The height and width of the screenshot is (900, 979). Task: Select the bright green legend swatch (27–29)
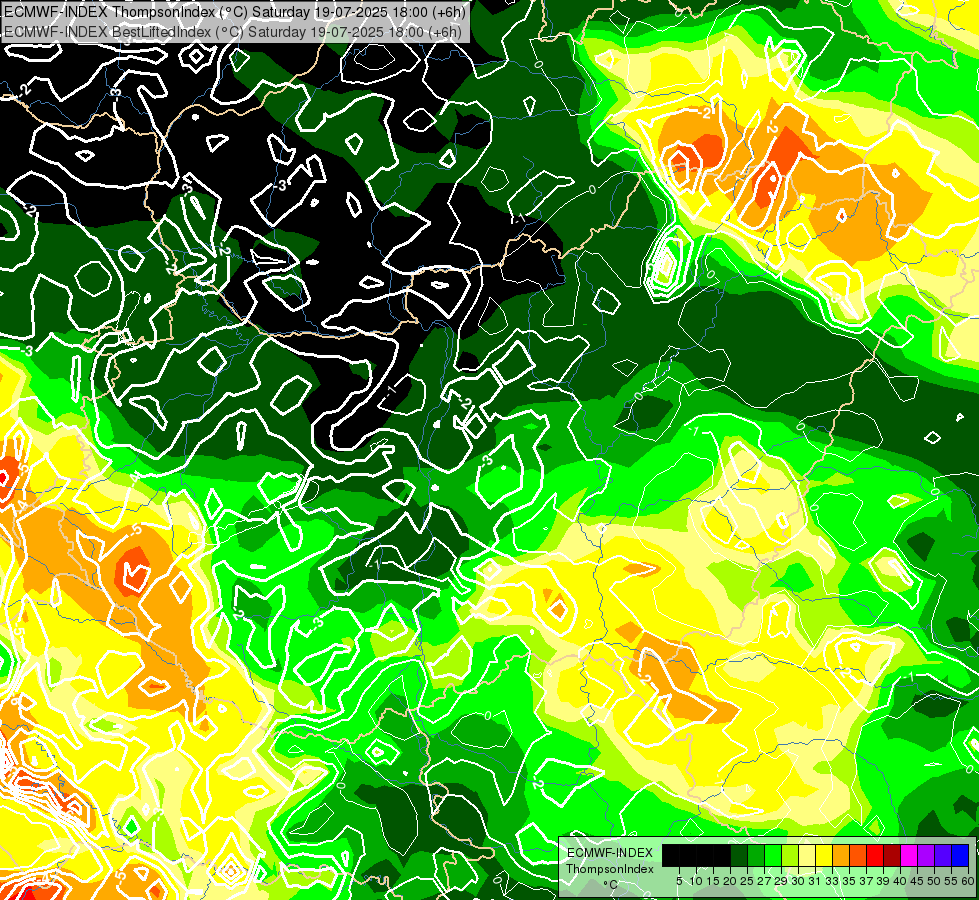pyautogui.click(x=773, y=855)
